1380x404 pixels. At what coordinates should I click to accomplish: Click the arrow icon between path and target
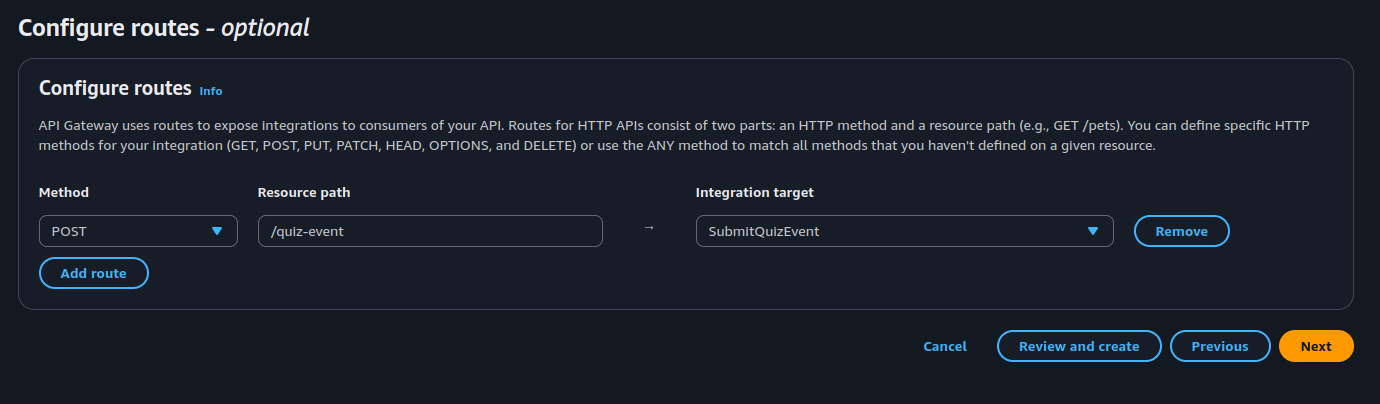(x=649, y=228)
